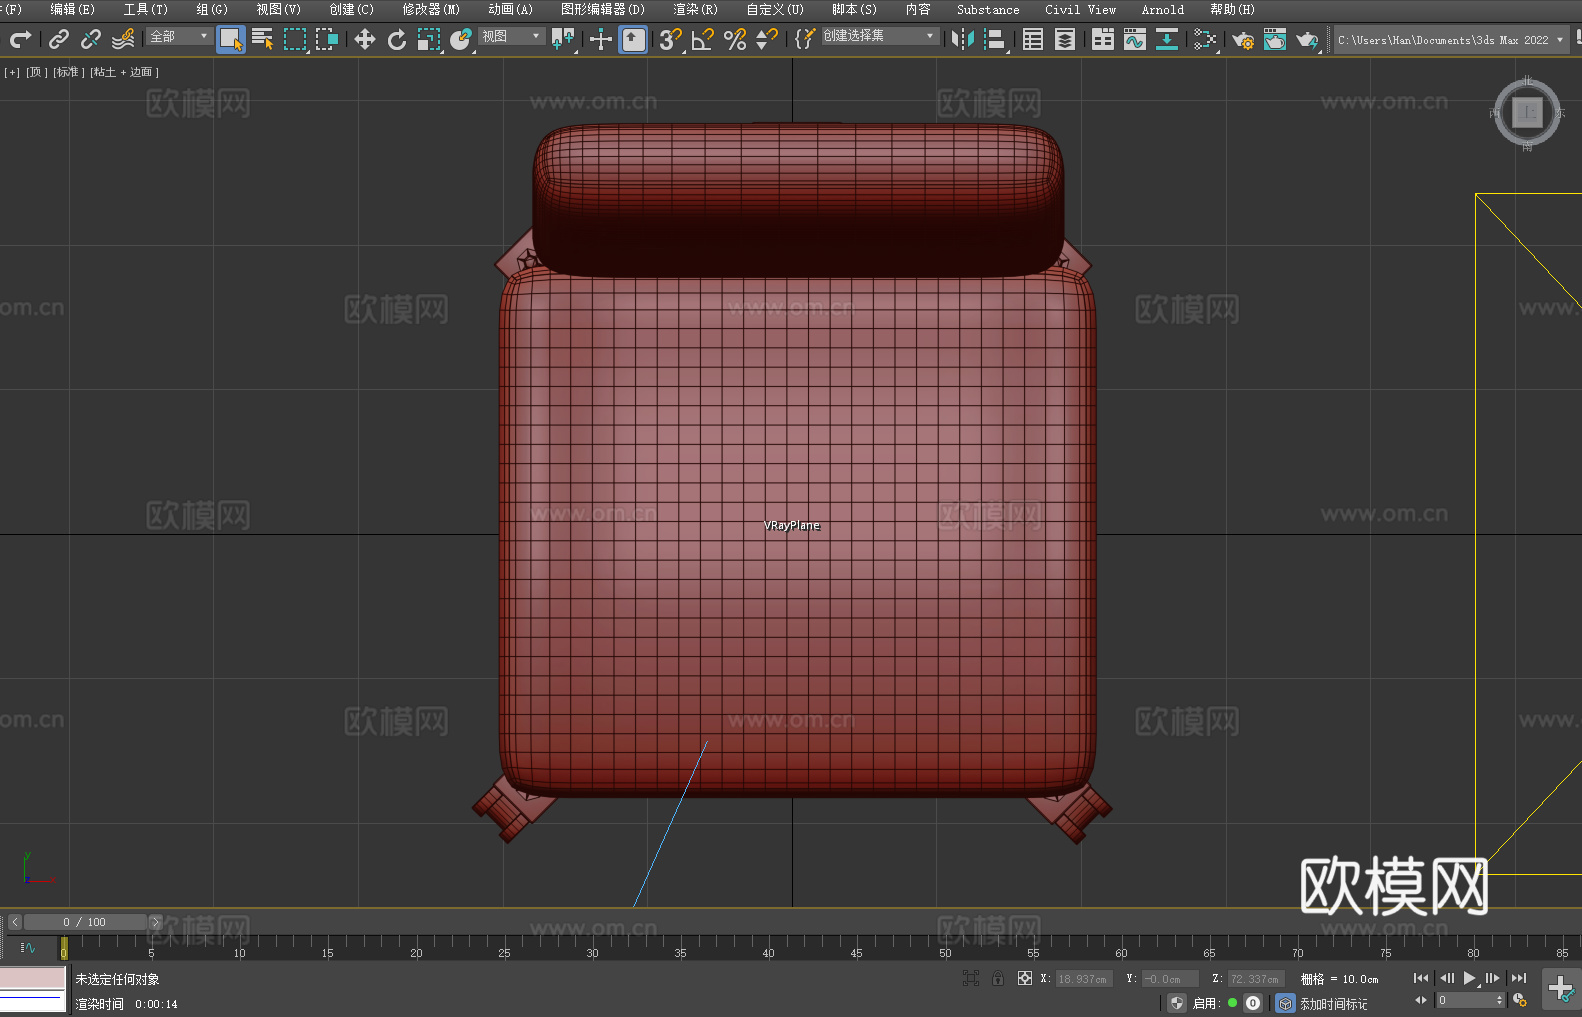This screenshot has width=1582, height=1017.
Task: Open the Substance menu
Action: 988,9
